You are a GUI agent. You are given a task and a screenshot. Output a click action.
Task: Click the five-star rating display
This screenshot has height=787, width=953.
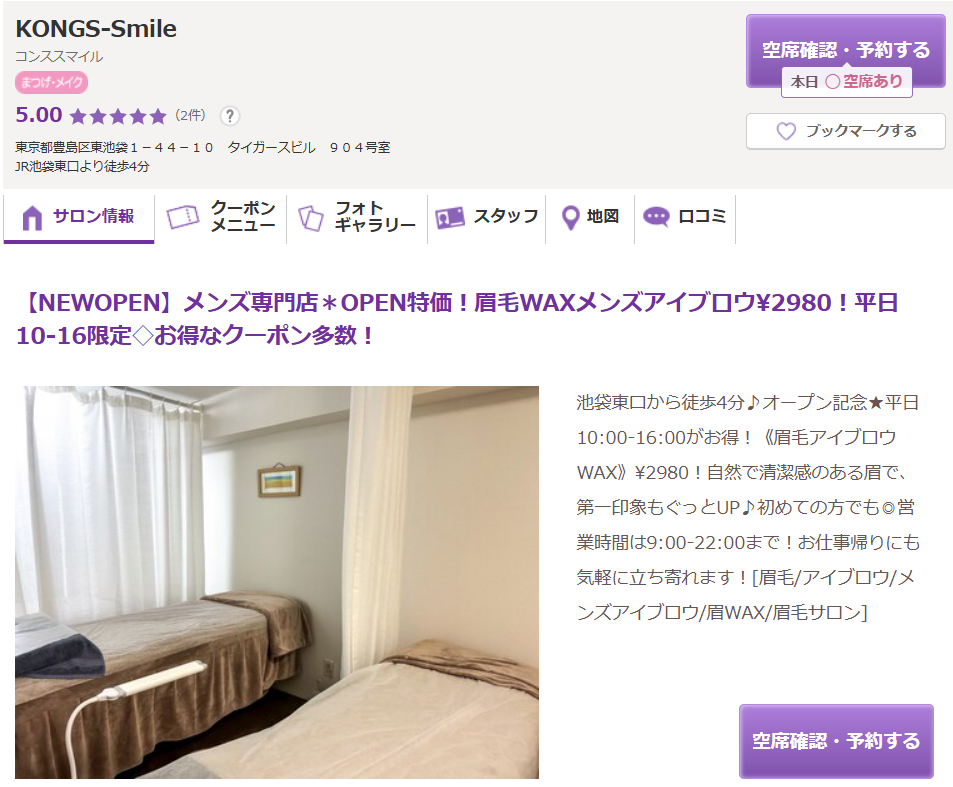click(117, 115)
